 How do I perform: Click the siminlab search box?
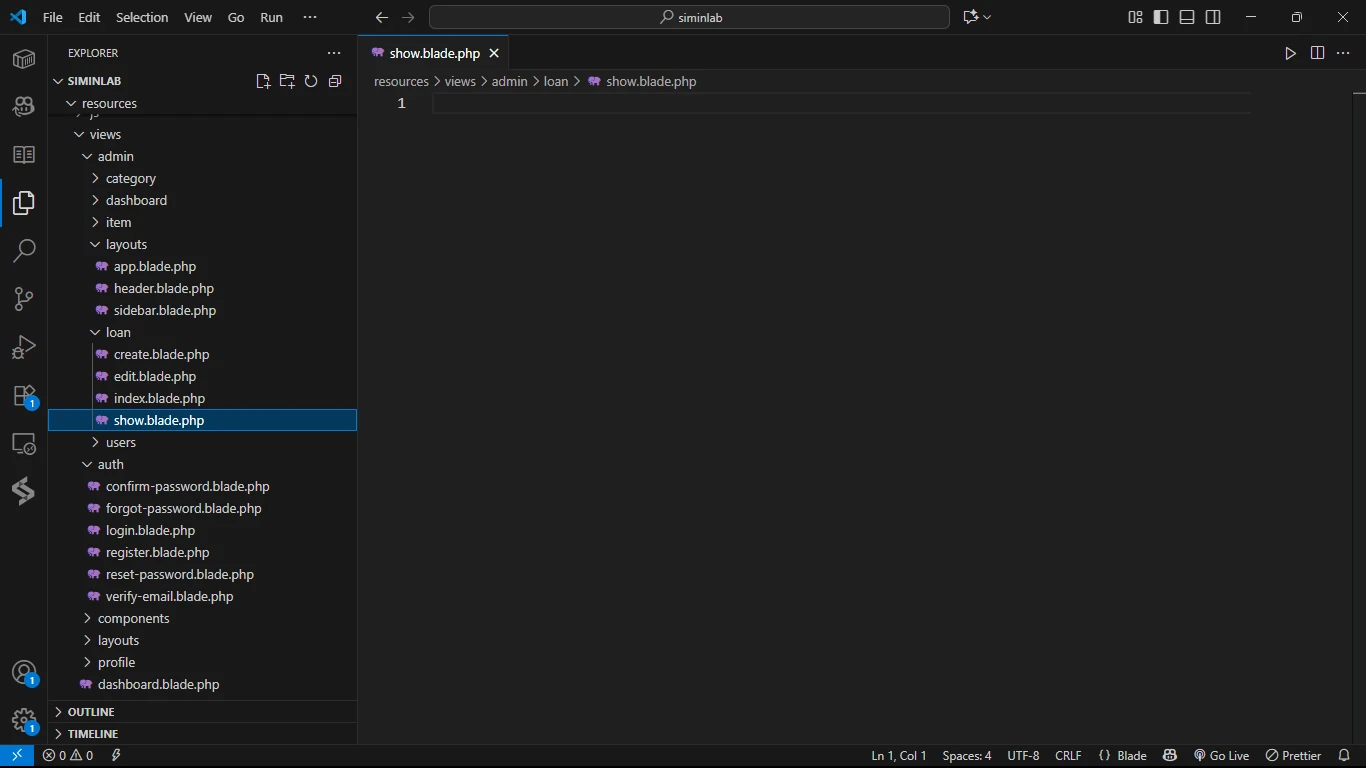(689, 17)
